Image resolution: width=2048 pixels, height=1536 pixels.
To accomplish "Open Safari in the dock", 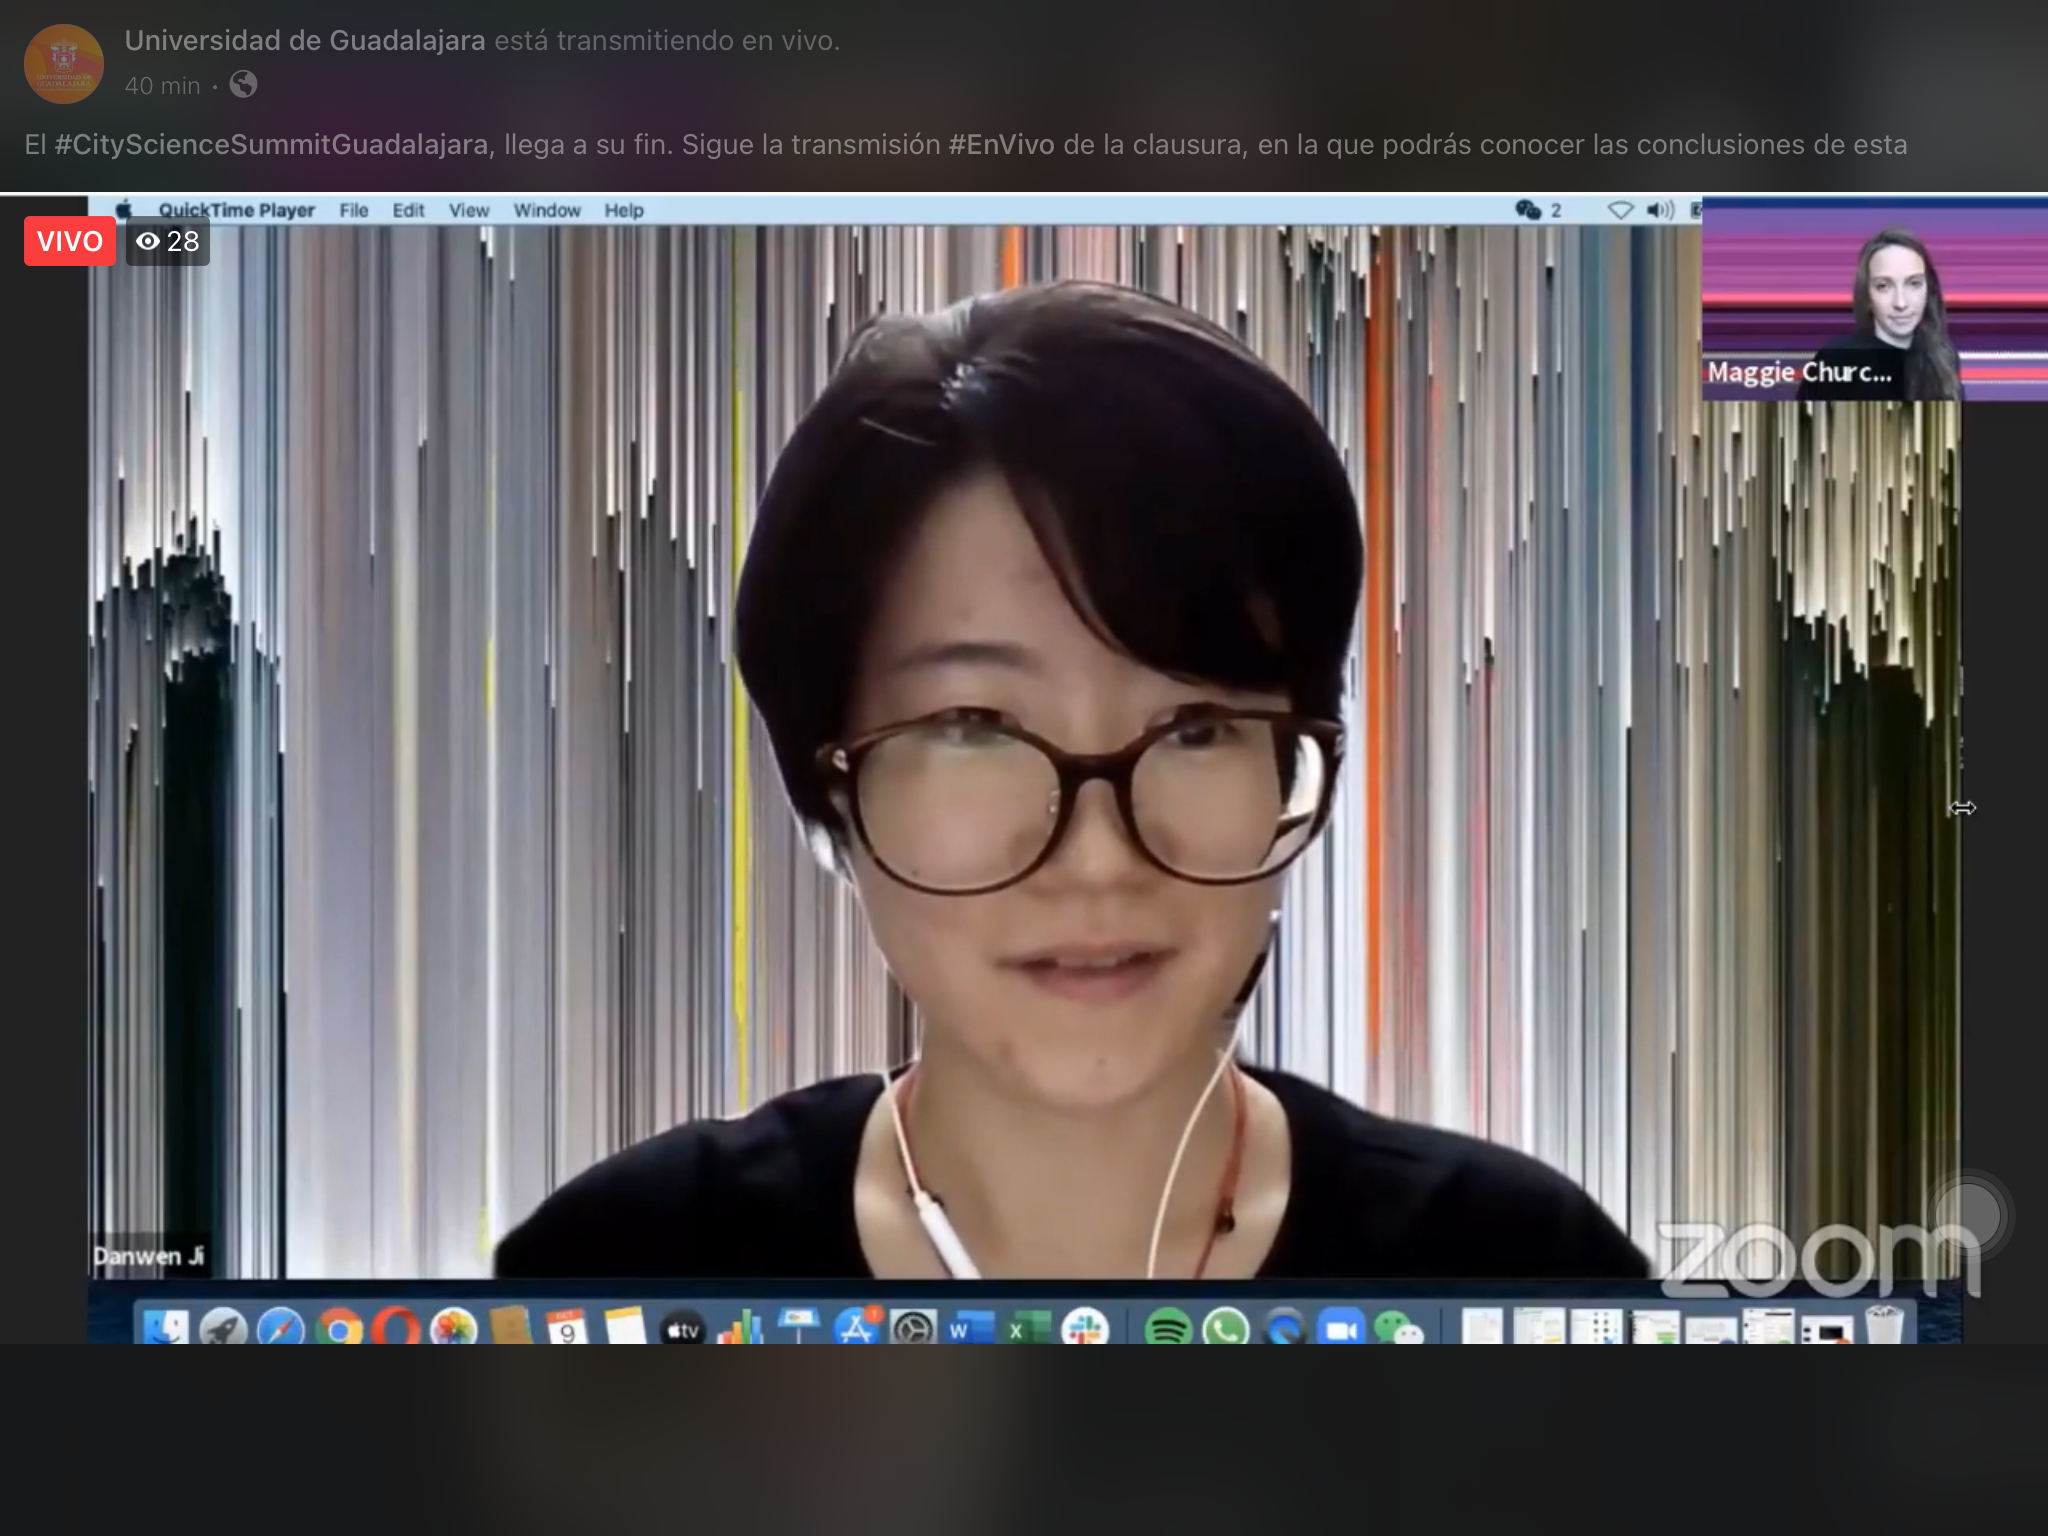I will 281,1329.
